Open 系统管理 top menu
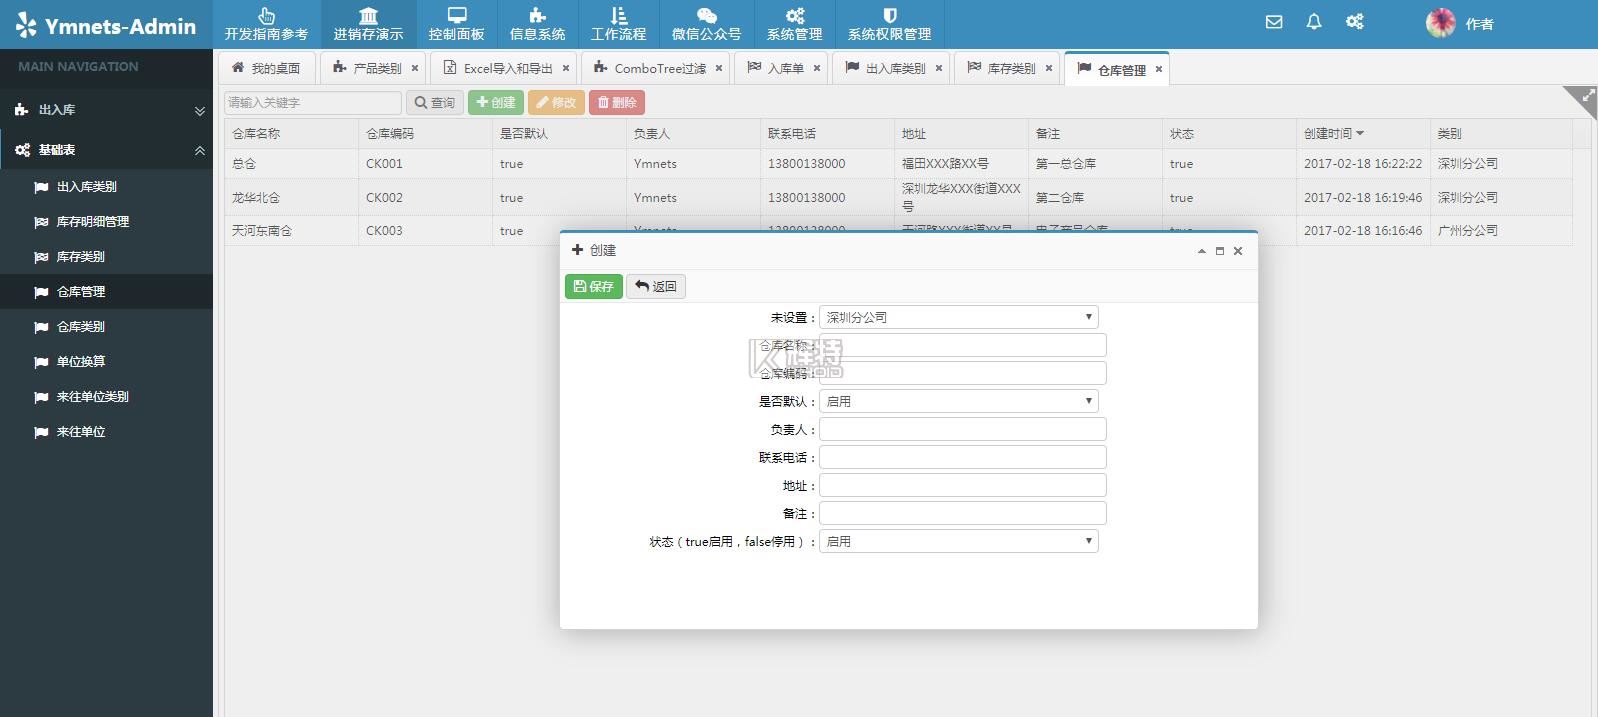 pyautogui.click(x=794, y=24)
